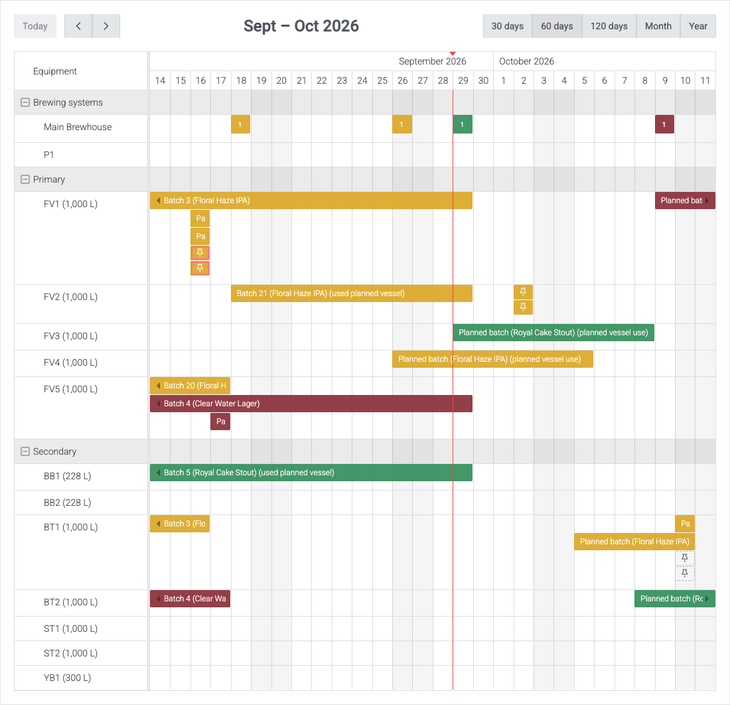Select the ST2 (1,000 L) row label
The height and width of the screenshot is (705, 730).
[71, 654]
